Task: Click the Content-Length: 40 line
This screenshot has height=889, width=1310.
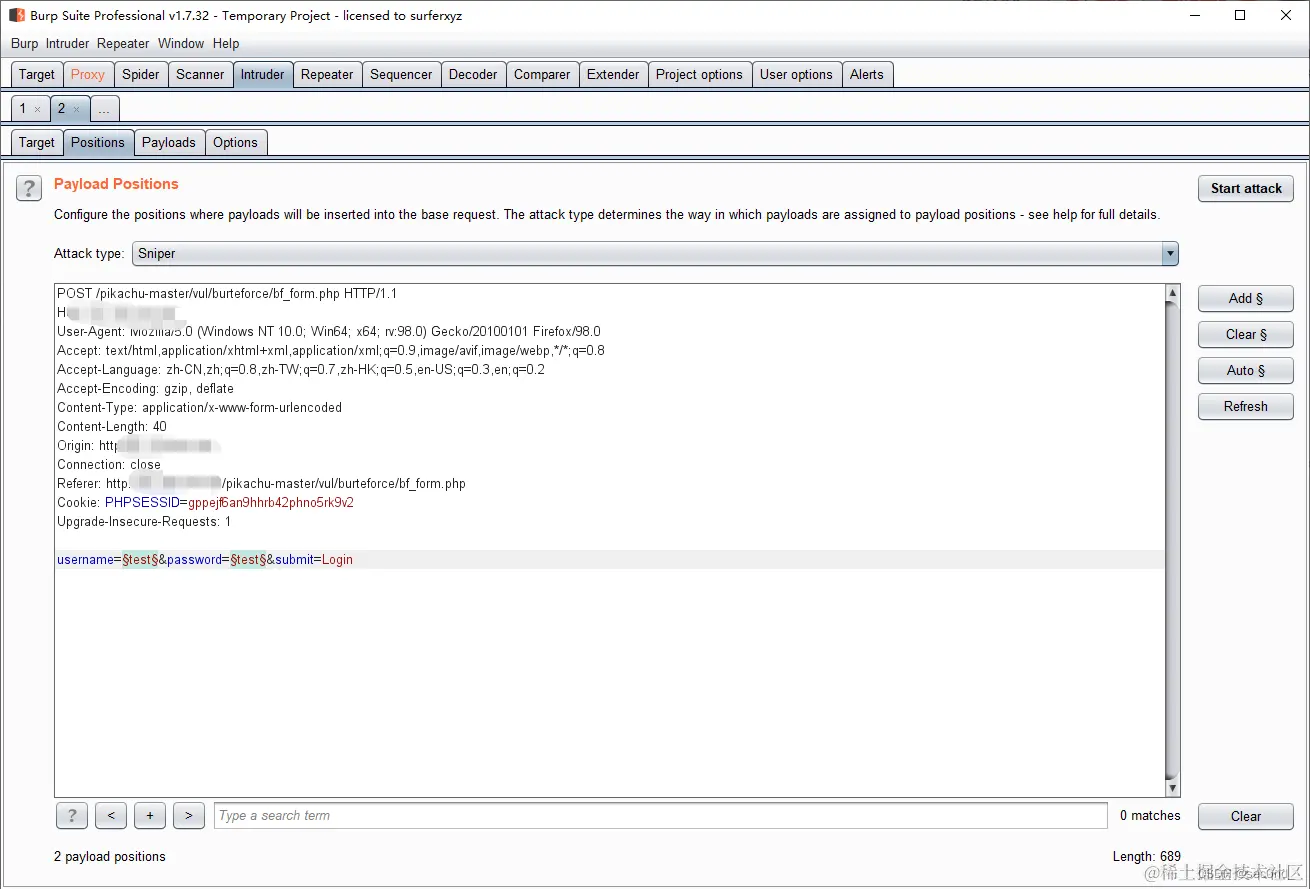Action: [112, 427]
